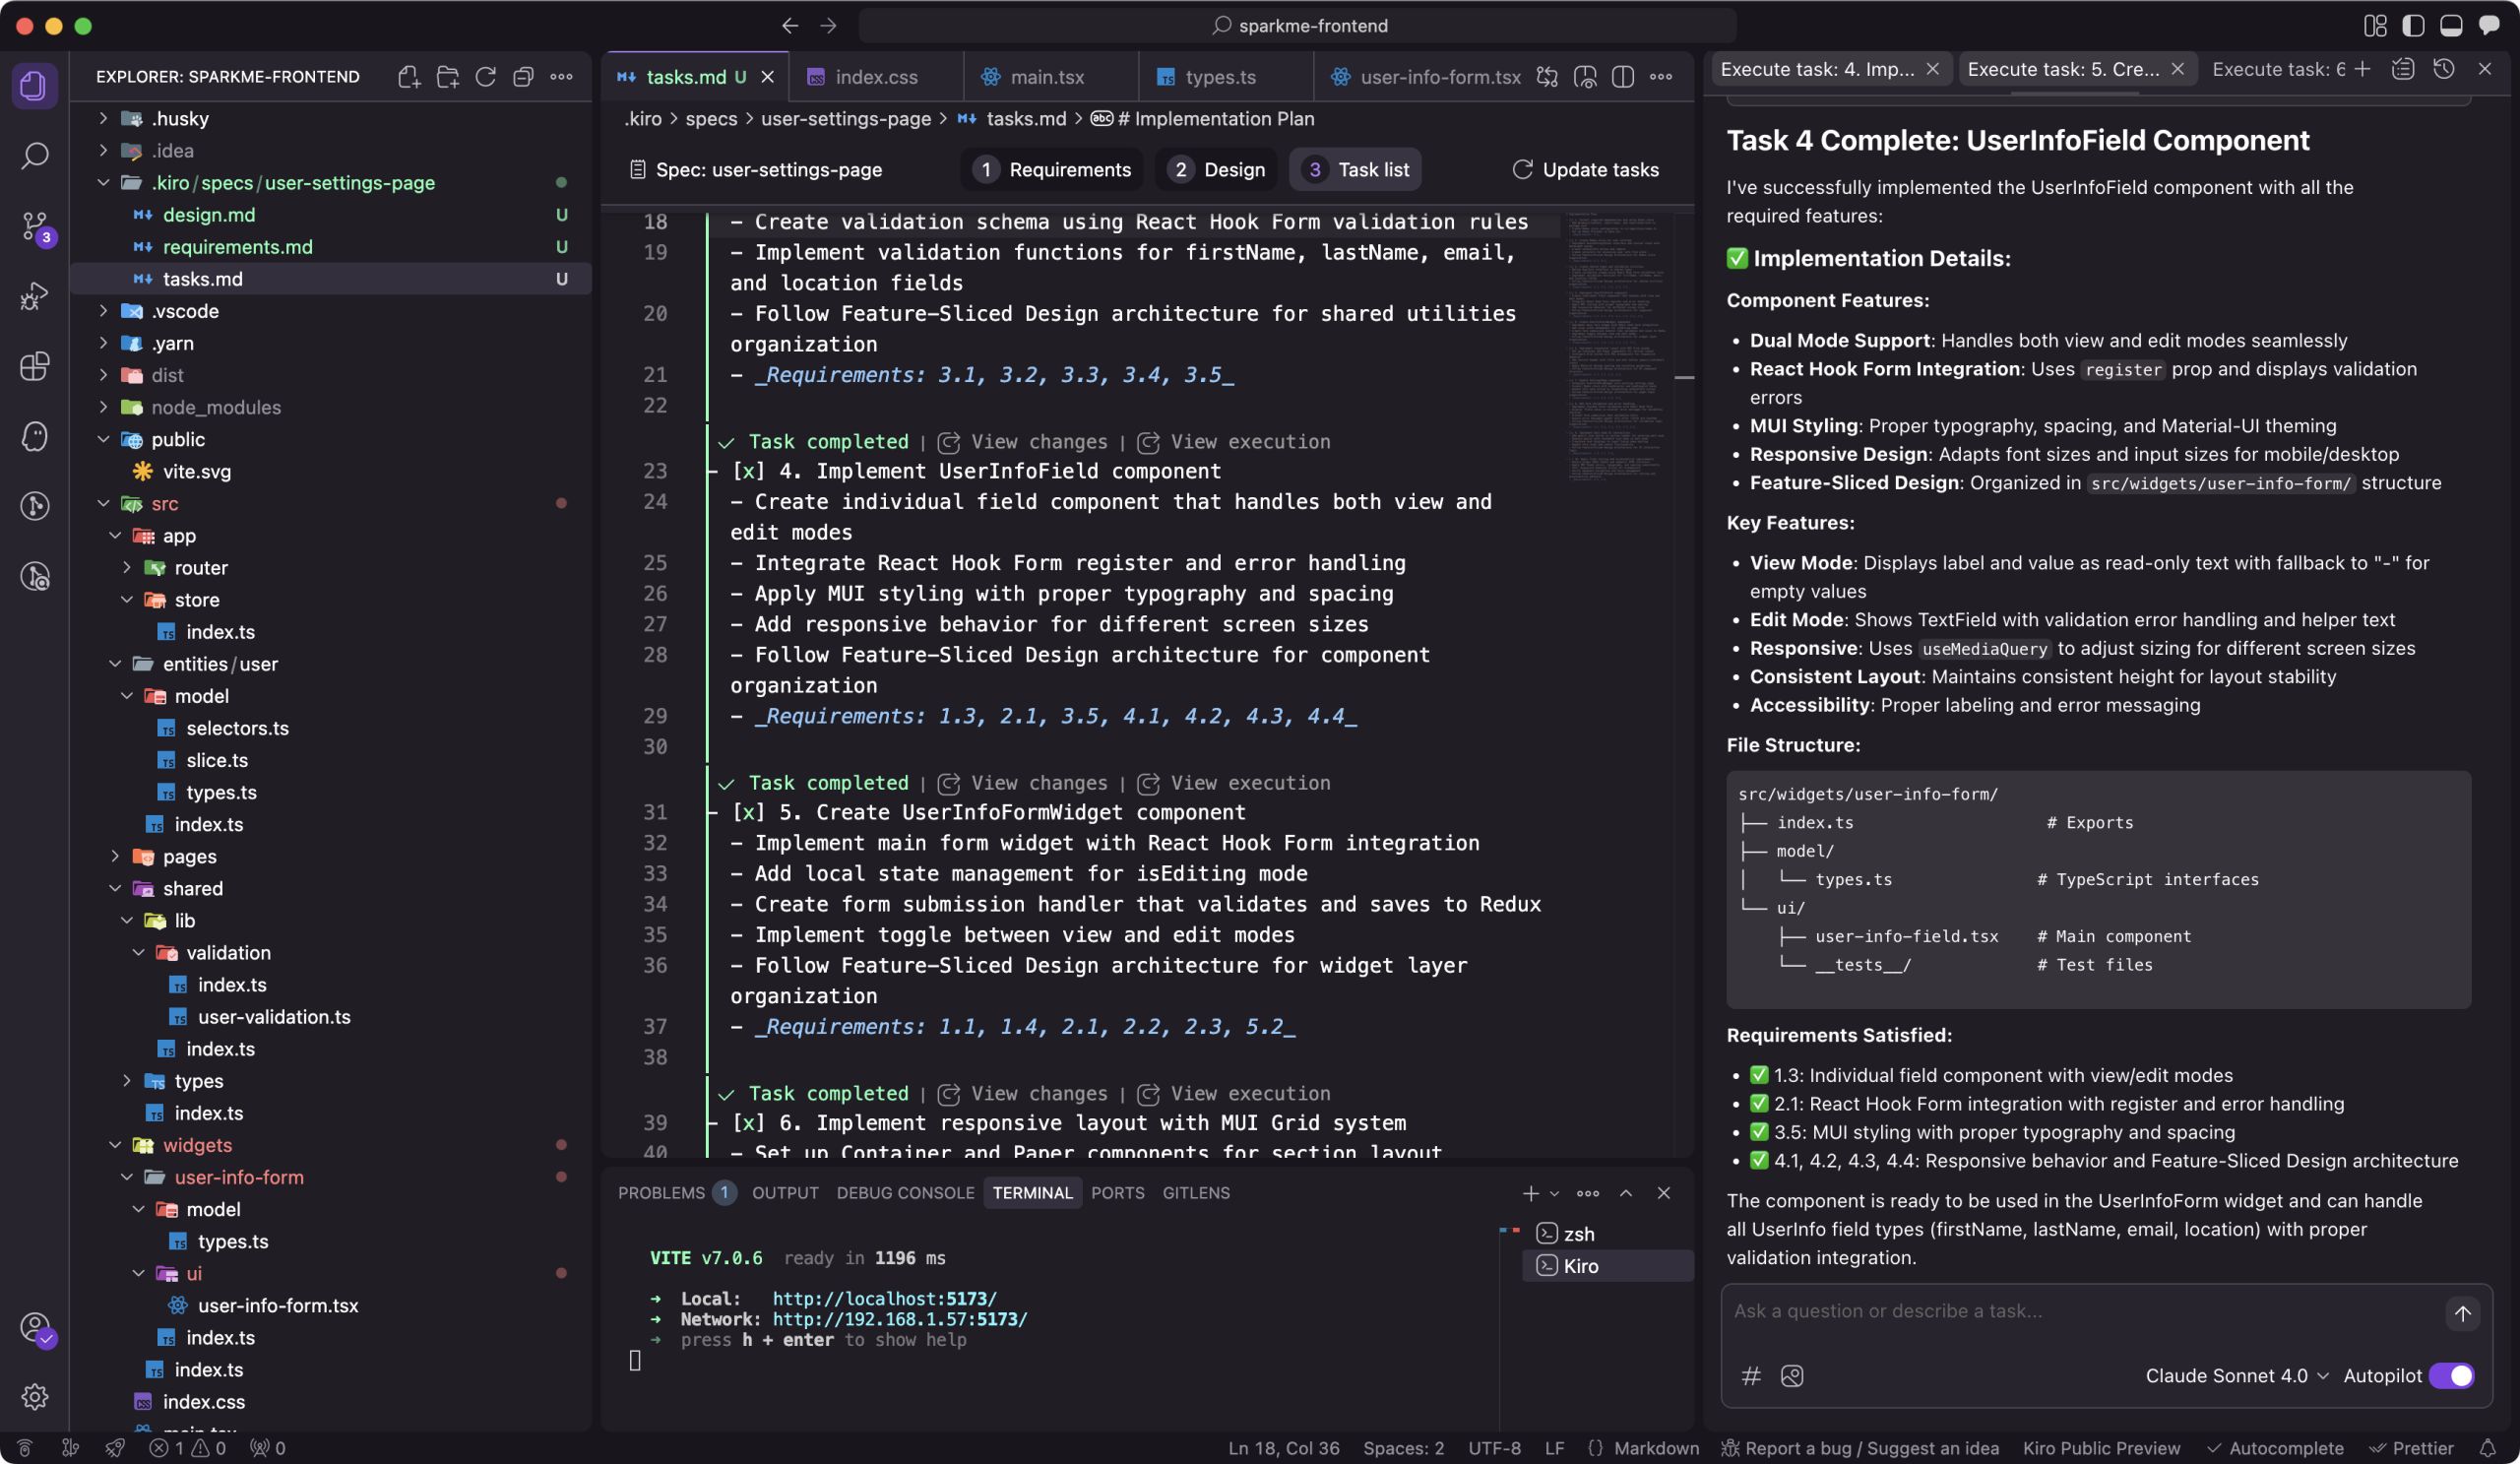The height and width of the screenshot is (1464, 2520).
Task: Collapse all folders in Explorer
Action: pyautogui.click(x=523, y=77)
